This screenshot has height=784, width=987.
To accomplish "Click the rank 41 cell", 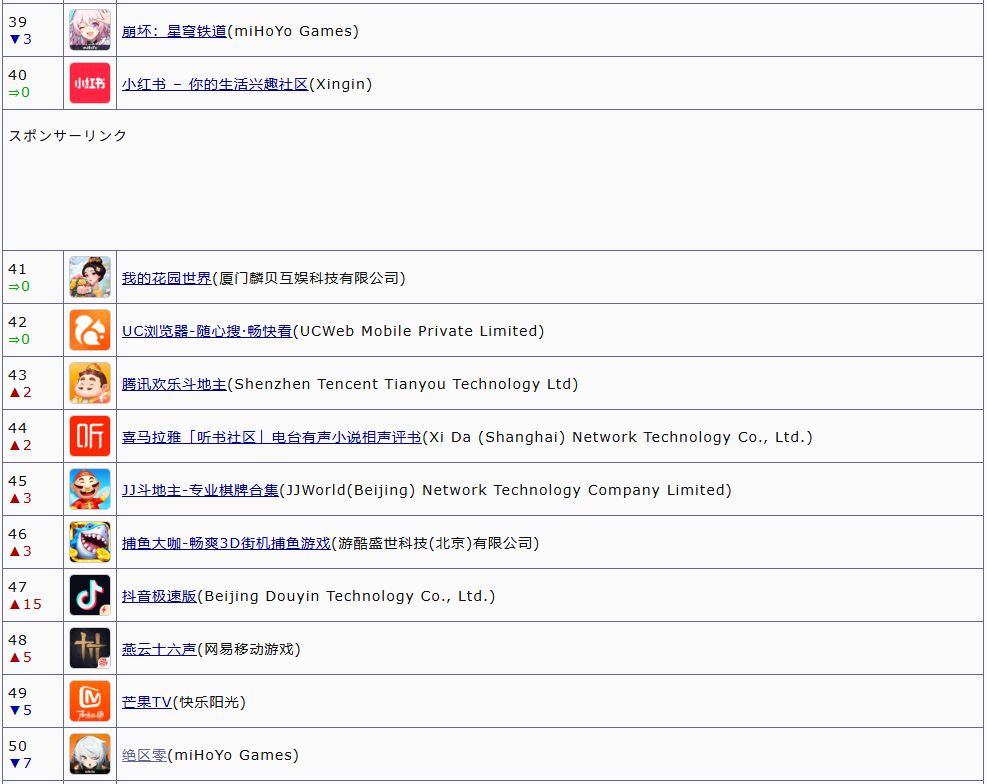I will tap(33, 277).
